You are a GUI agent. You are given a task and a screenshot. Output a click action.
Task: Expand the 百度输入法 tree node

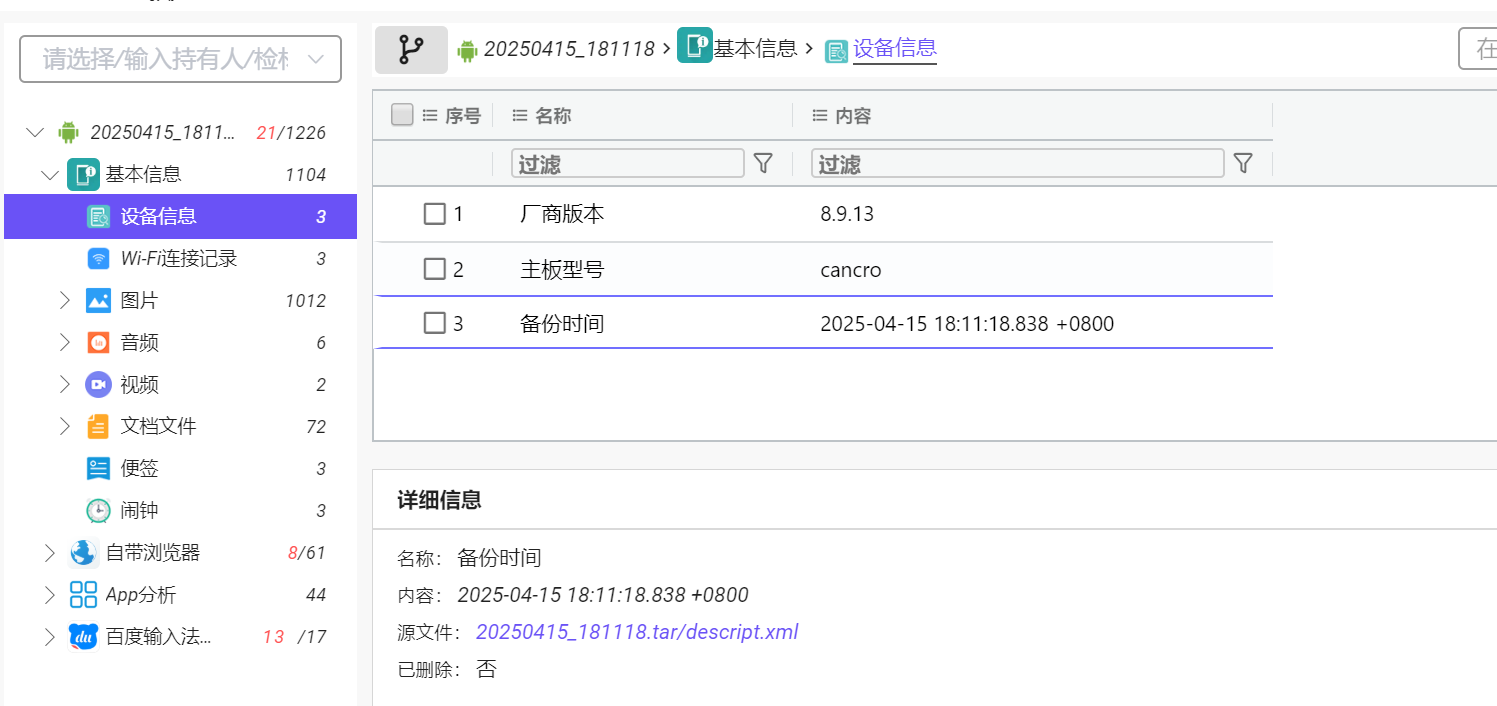pos(49,637)
